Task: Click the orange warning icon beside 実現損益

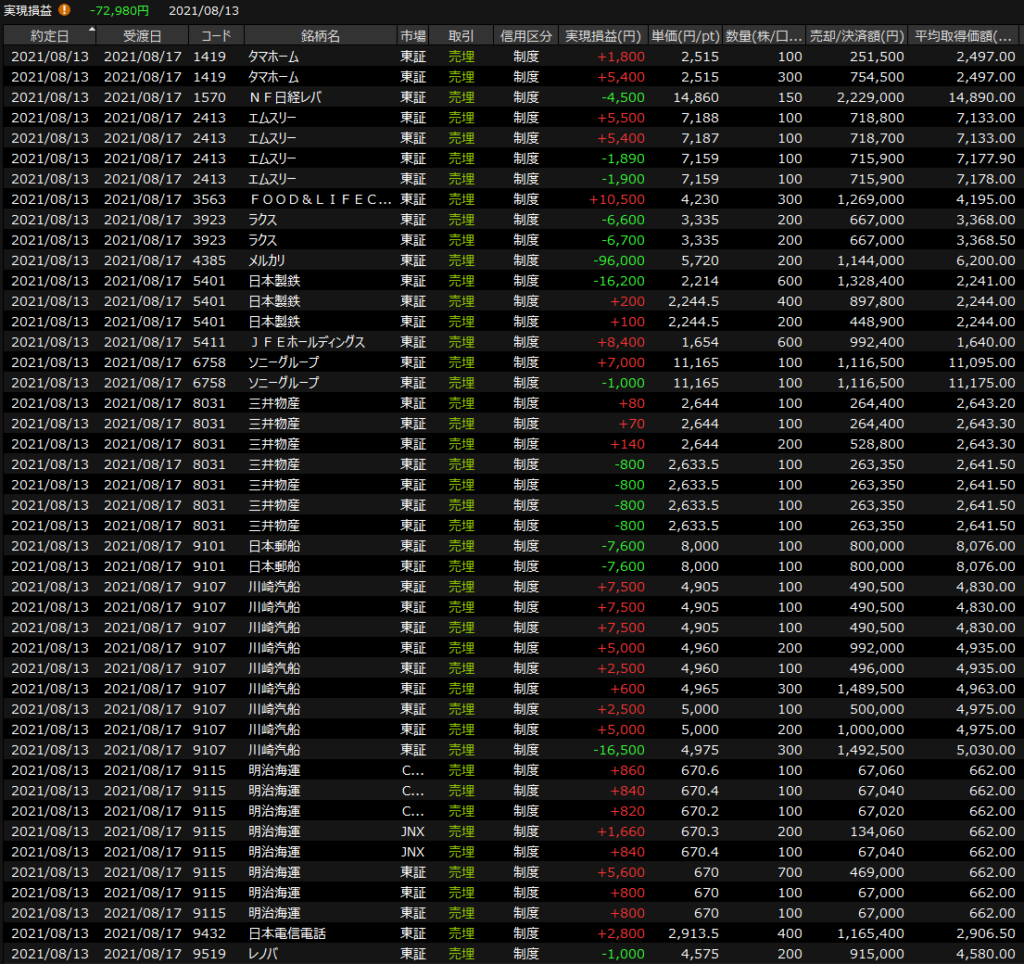Action: 65,10
